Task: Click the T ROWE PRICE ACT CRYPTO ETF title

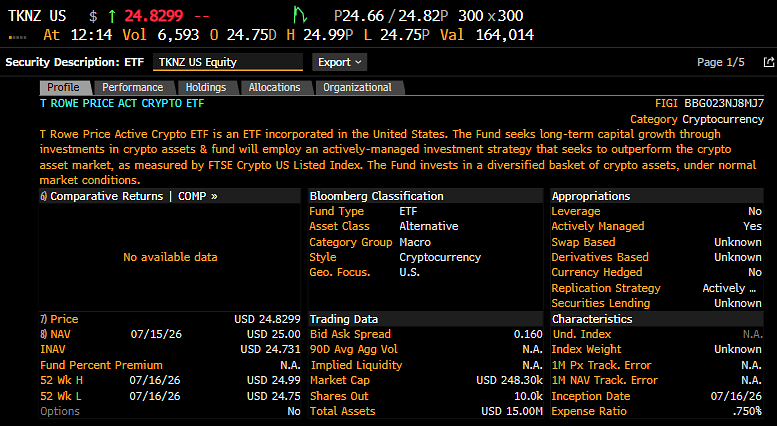Action: tap(122, 103)
